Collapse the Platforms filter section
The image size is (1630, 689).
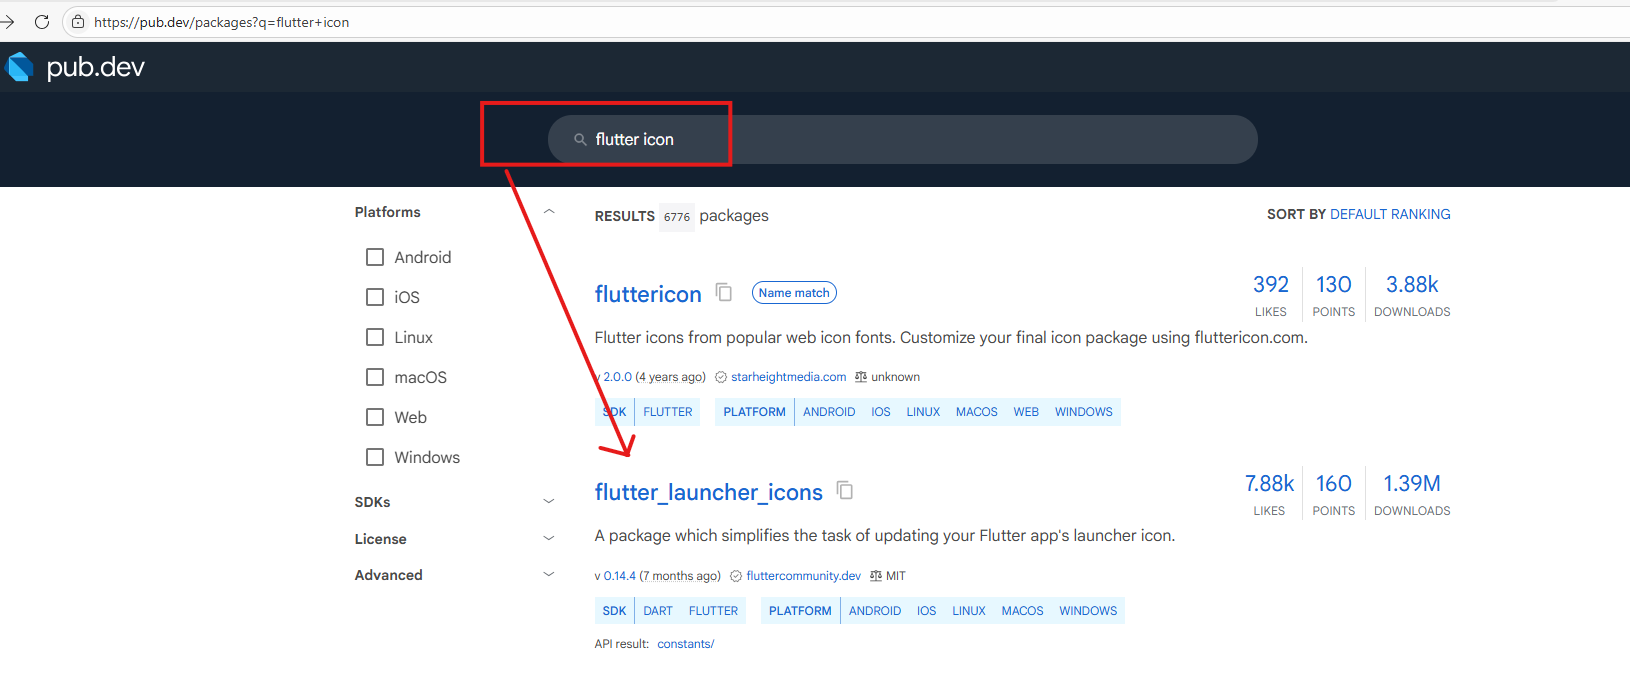[548, 212]
